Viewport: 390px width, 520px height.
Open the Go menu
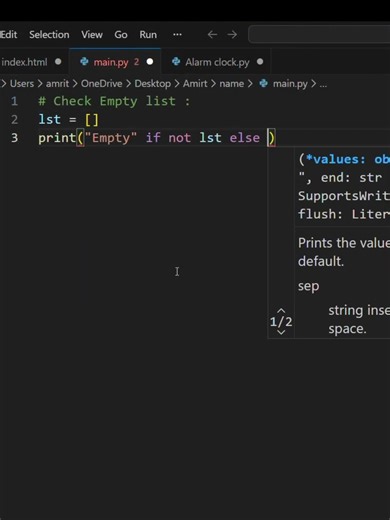121,35
